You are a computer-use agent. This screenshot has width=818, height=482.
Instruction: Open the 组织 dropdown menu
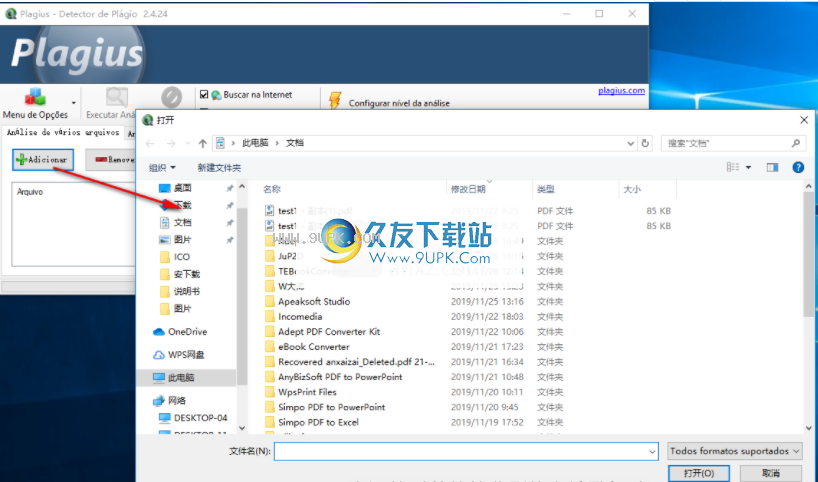tap(162, 167)
